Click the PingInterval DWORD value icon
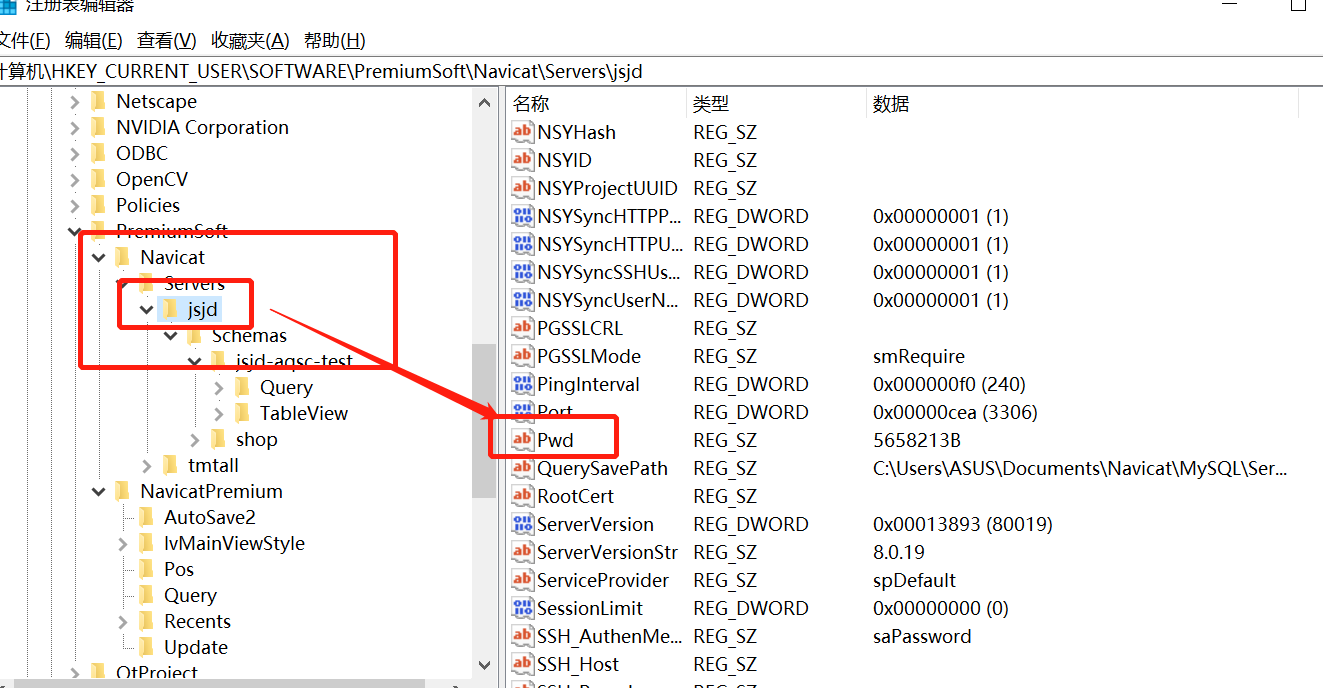The width and height of the screenshot is (1323, 688). [x=522, y=384]
